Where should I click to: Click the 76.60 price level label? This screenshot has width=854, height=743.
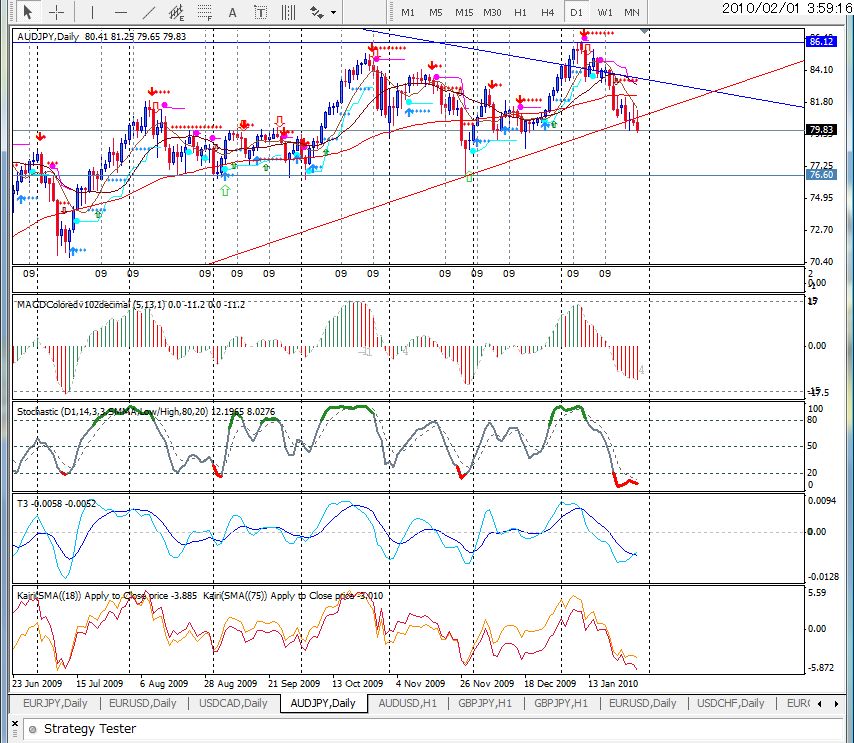point(821,175)
